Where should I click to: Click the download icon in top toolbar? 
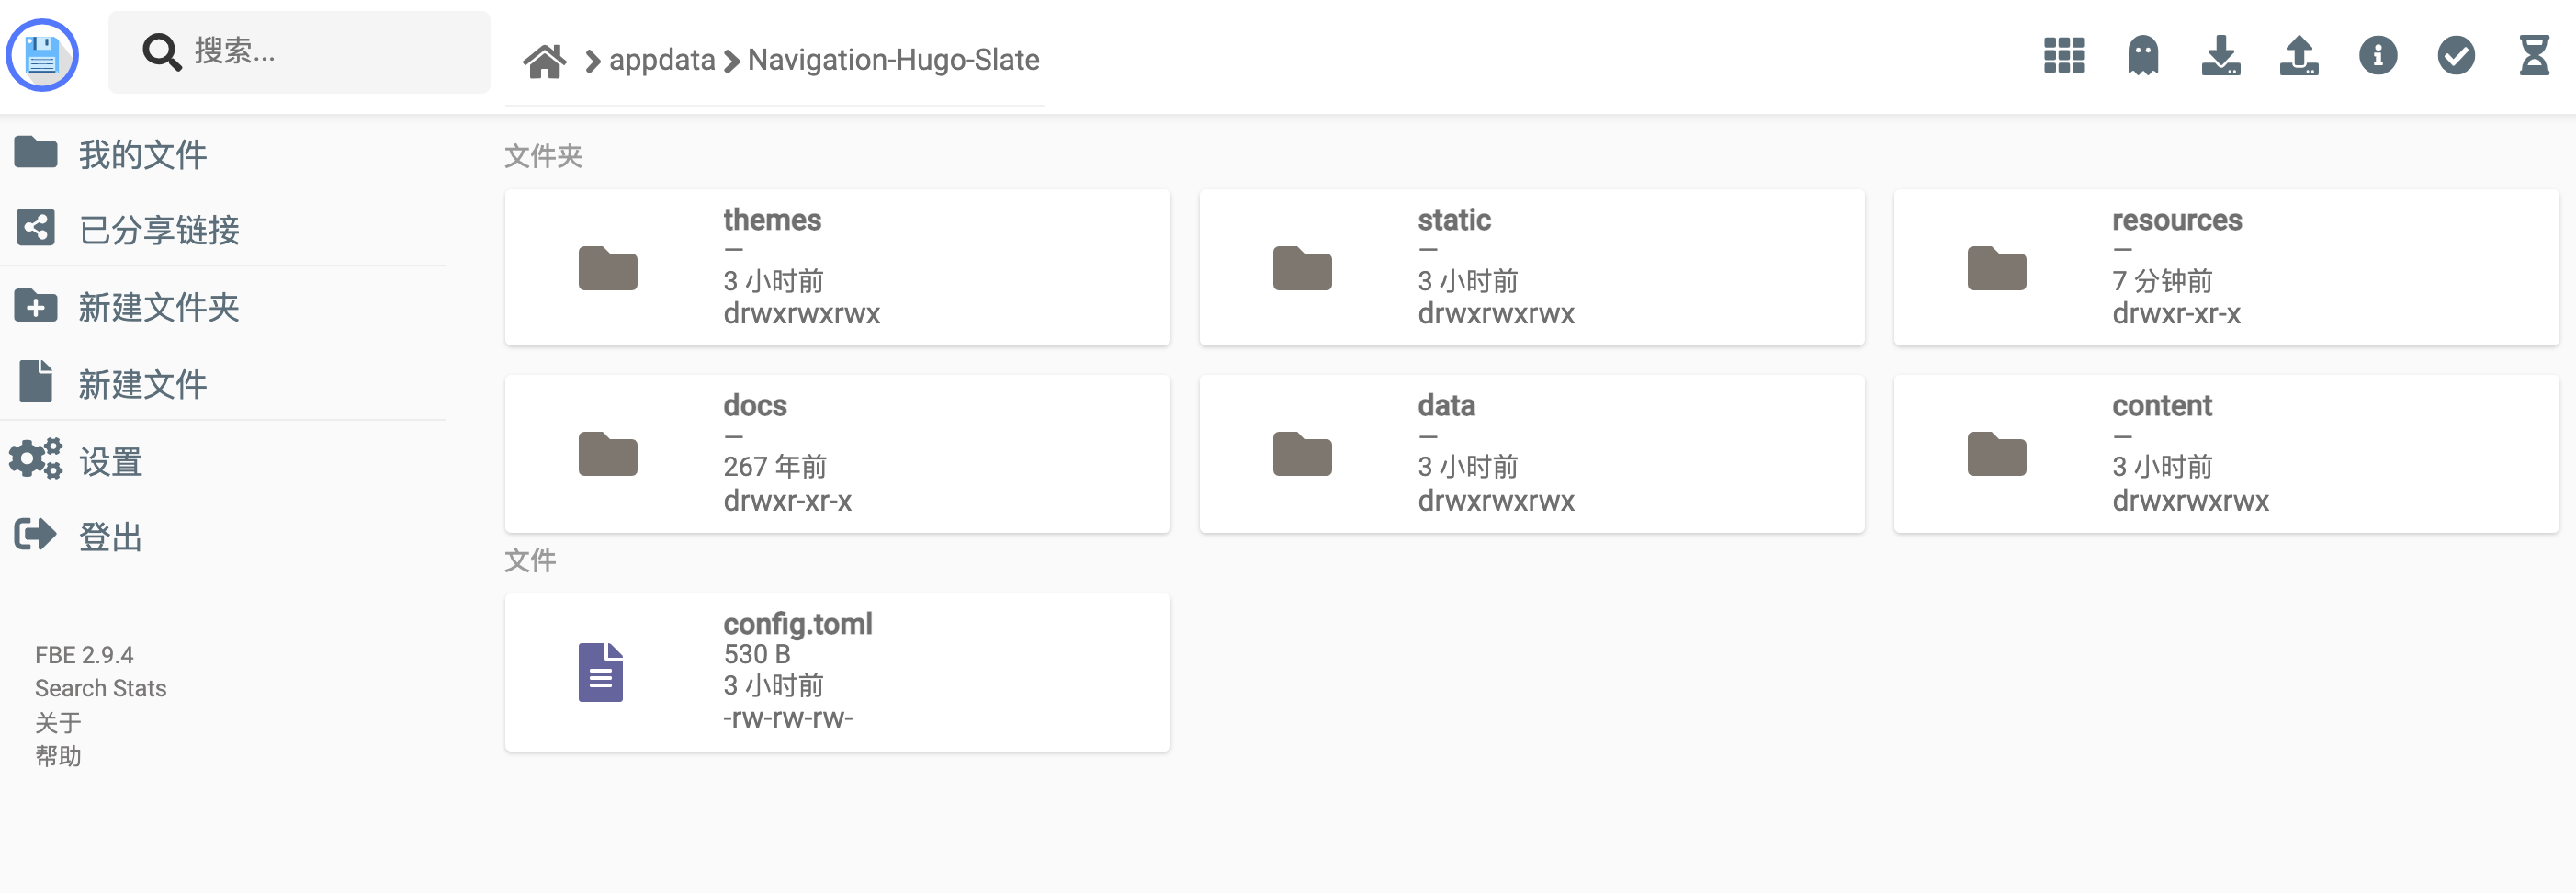pos(2220,56)
